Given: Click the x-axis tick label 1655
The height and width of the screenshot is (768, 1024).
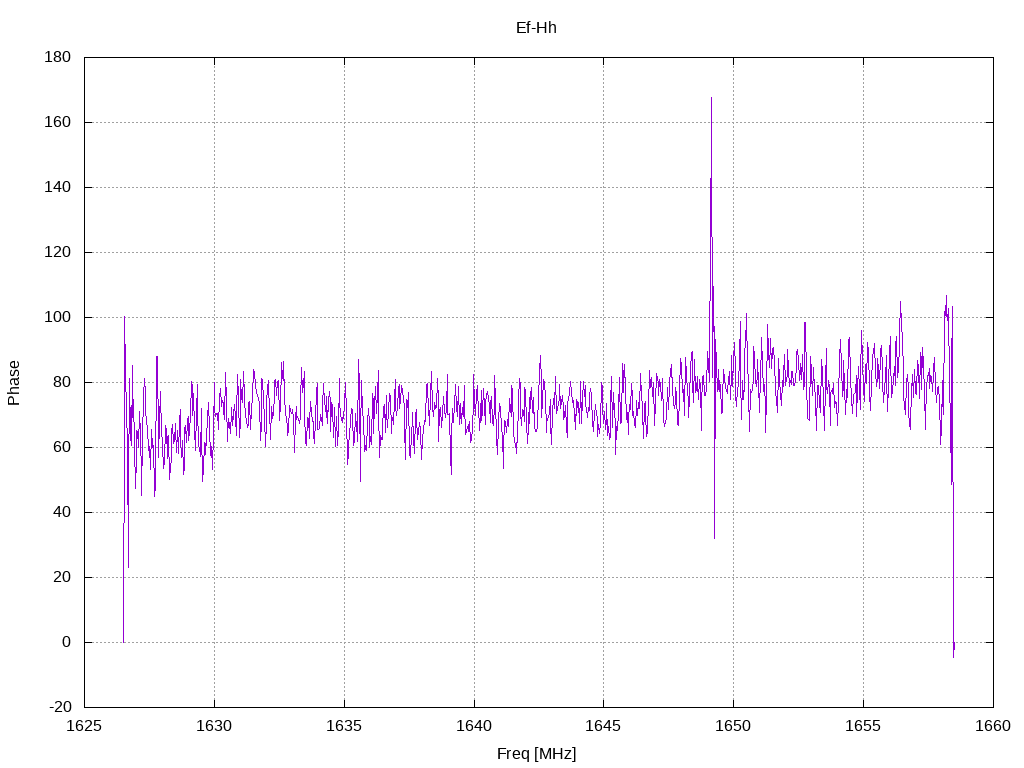Looking at the screenshot, I should 863,726.
